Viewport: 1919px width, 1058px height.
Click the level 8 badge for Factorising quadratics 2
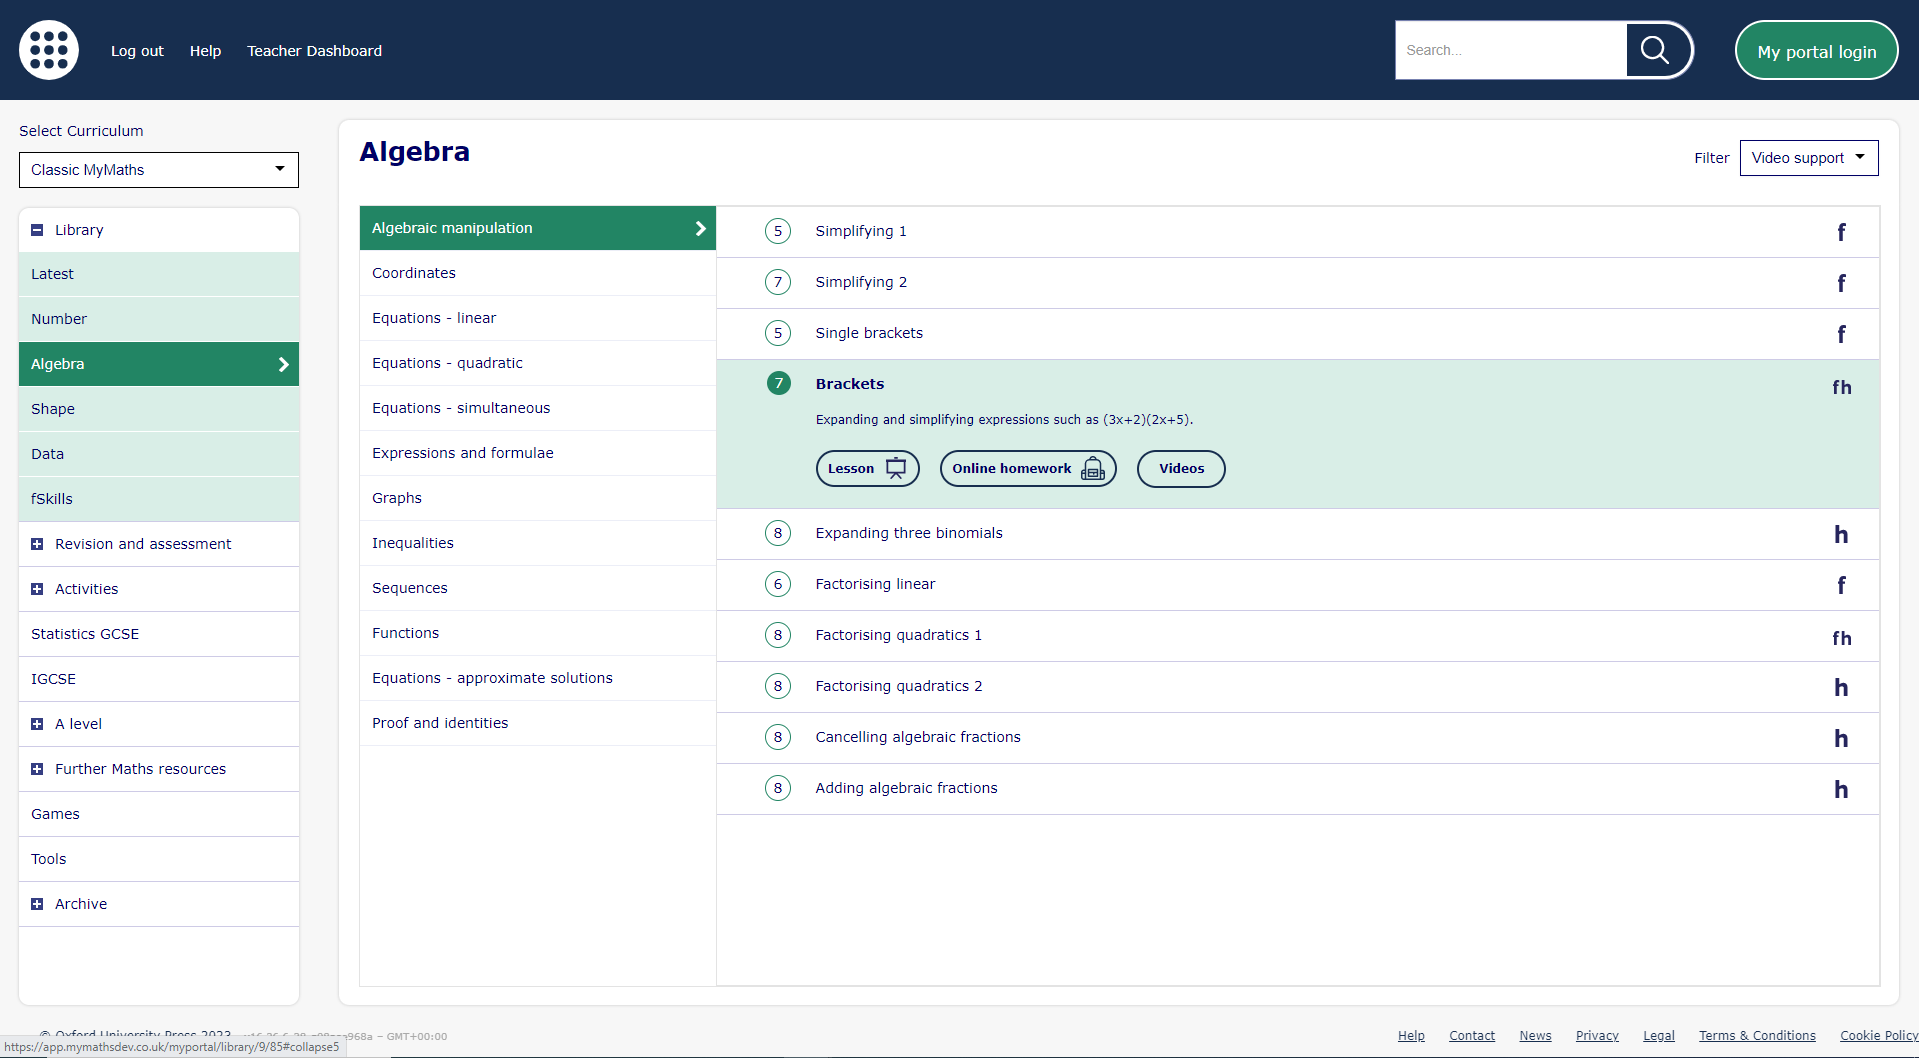tap(778, 686)
